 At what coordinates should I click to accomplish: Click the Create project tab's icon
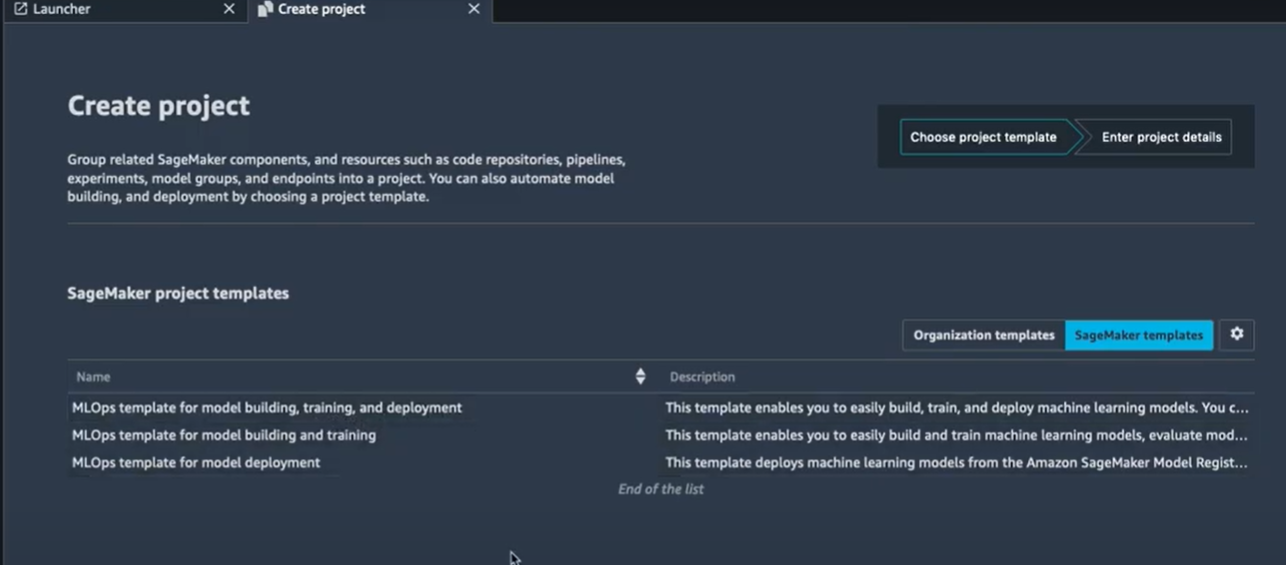(265, 9)
